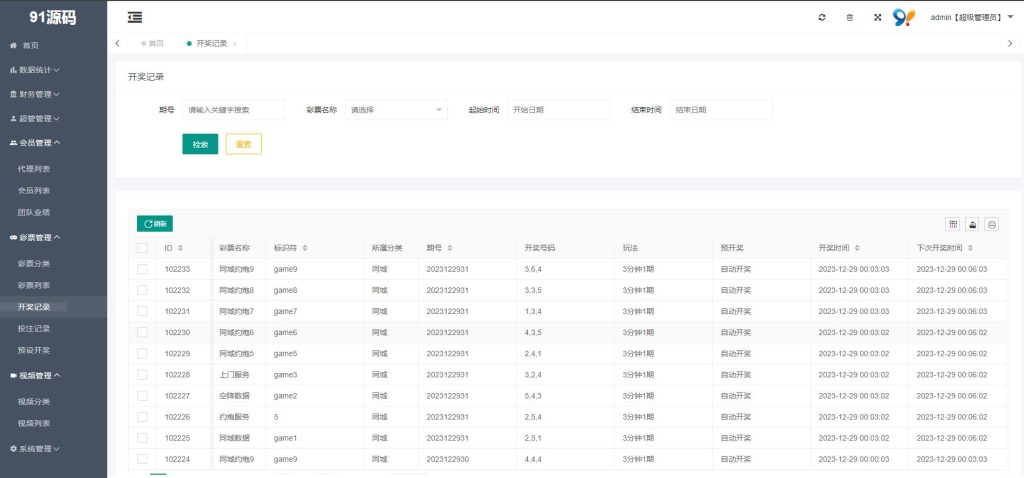
Task: Check the row with ID 102226
Action: (142, 417)
